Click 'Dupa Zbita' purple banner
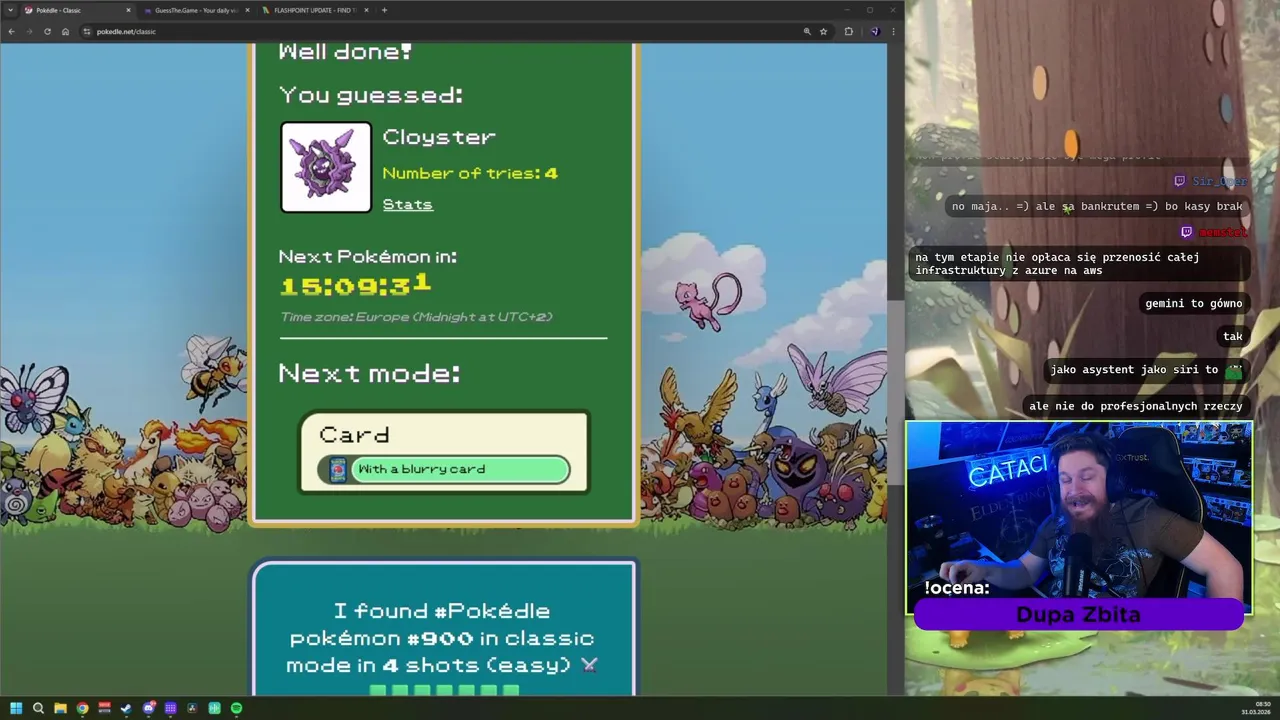This screenshot has width=1280, height=720. pos(1078,614)
